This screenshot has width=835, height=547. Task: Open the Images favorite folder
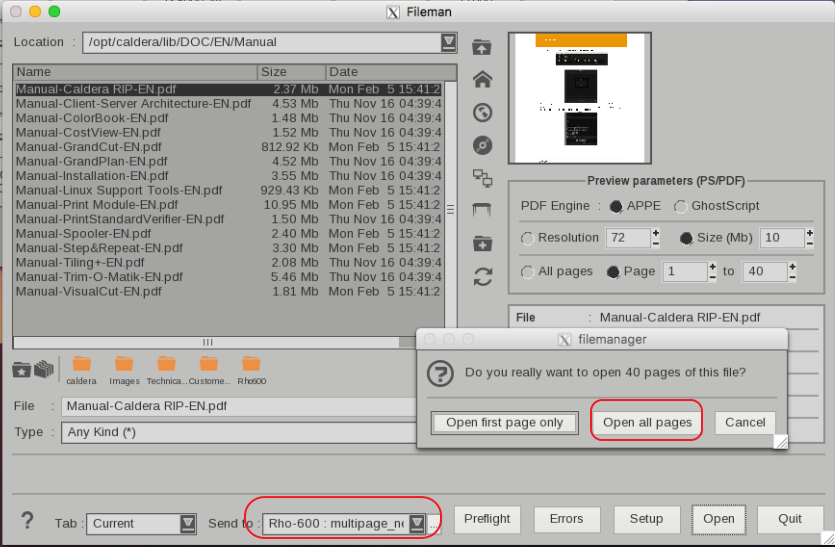pos(124,371)
